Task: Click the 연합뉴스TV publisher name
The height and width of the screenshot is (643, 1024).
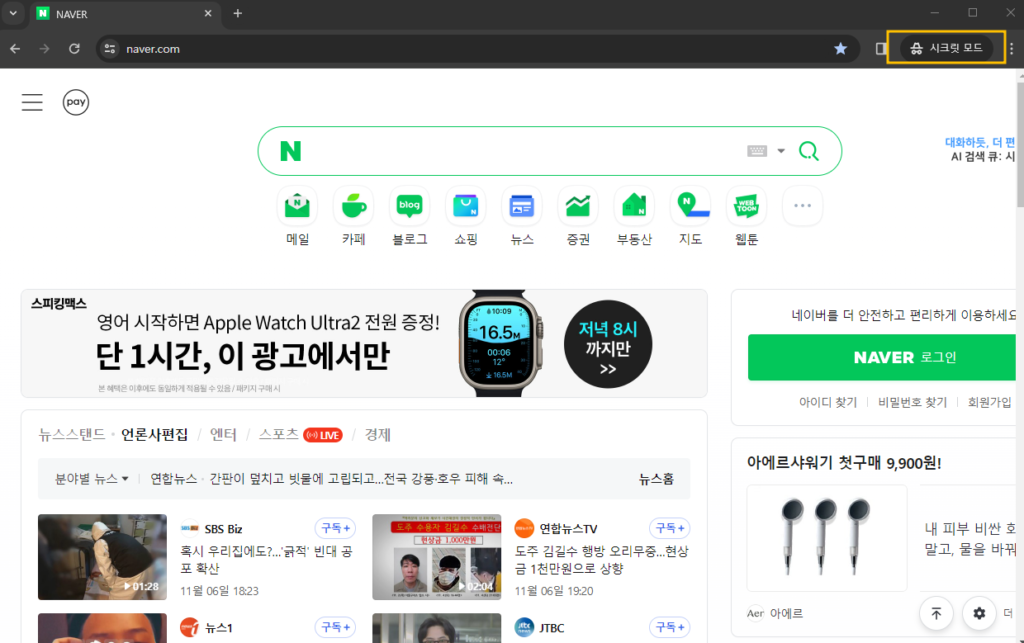Action: pyautogui.click(x=568, y=529)
